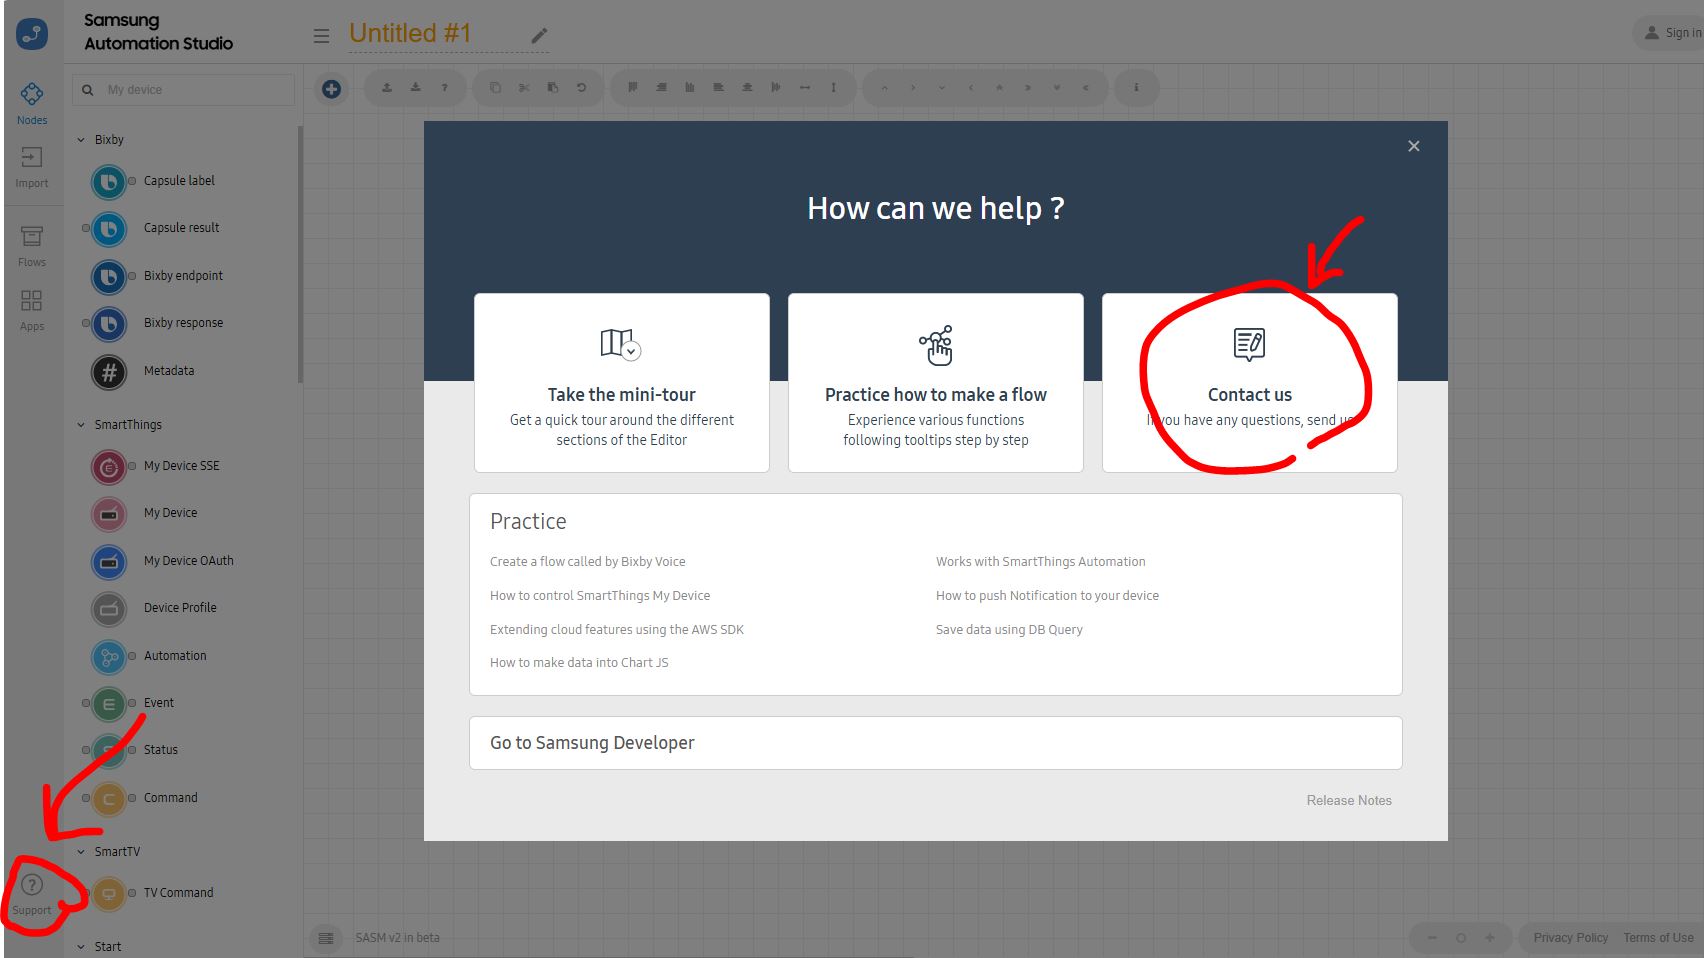Select the Bixby endpoint node icon
Image resolution: width=1704 pixels, height=958 pixels.
[109, 277]
